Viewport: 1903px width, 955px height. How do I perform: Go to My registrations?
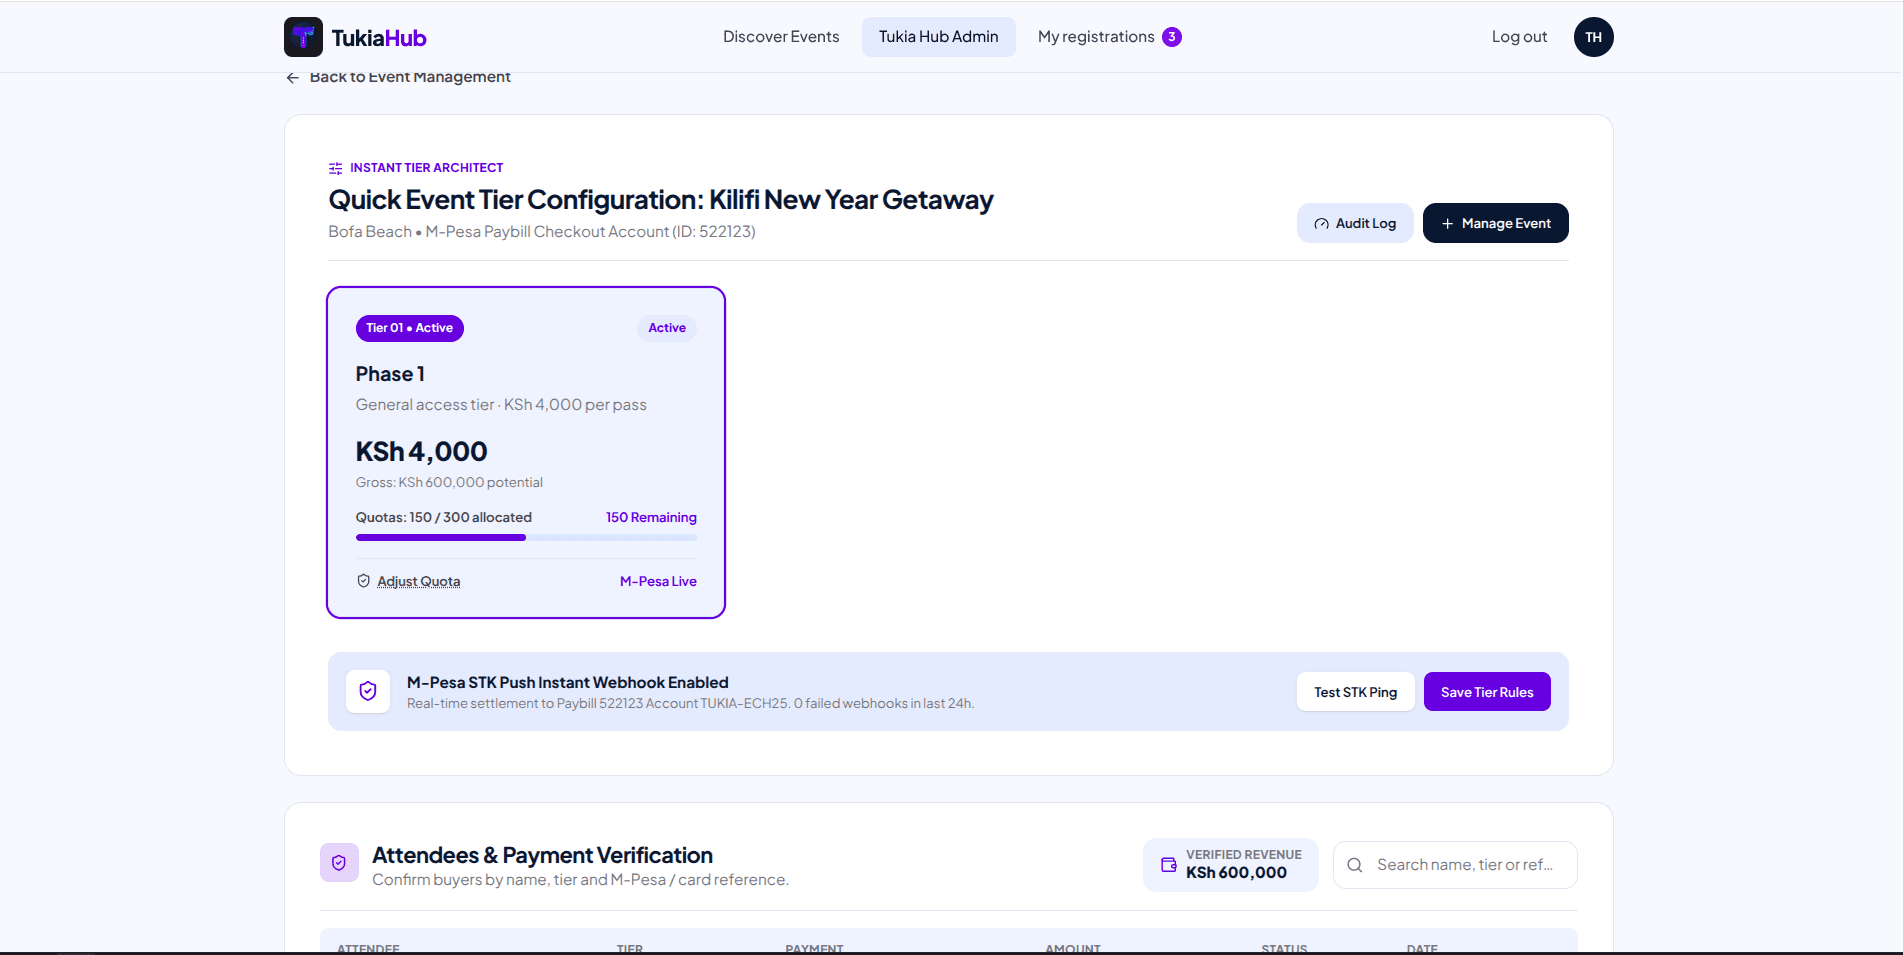pos(1109,37)
